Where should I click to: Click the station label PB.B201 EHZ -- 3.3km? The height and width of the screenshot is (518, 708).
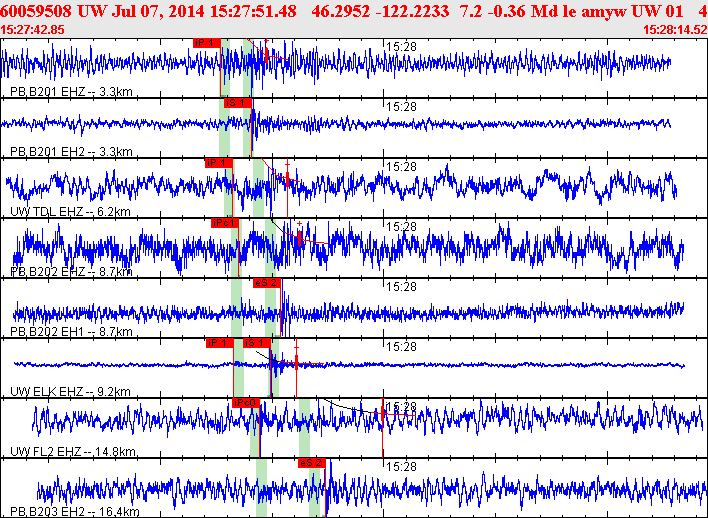click(71, 92)
